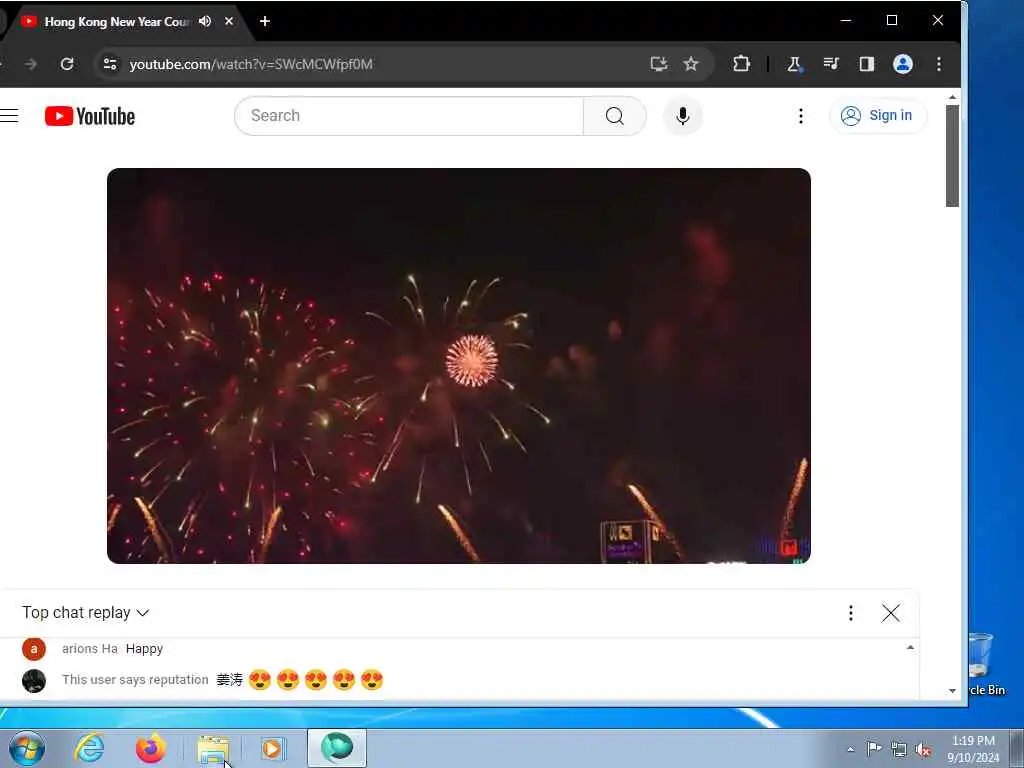
Task: Close the chat replay panel
Action: point(891,613)
